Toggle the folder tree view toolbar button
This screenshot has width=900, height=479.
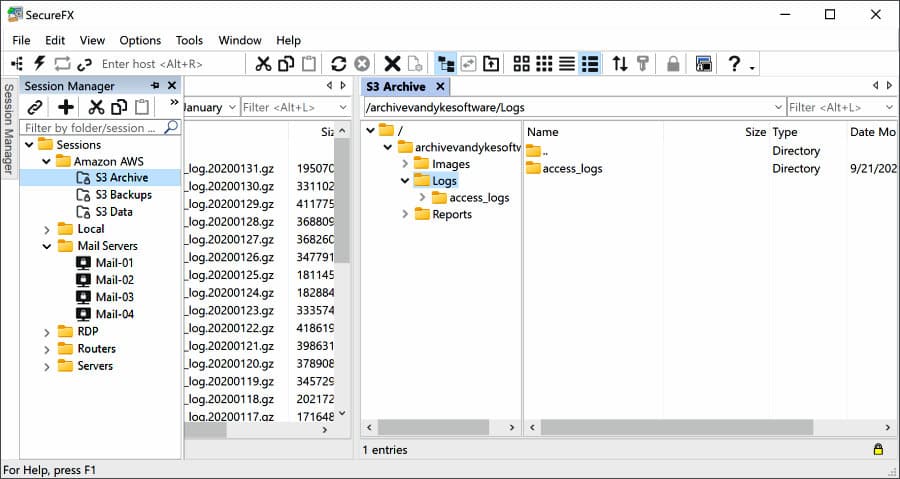pos(446,64)
